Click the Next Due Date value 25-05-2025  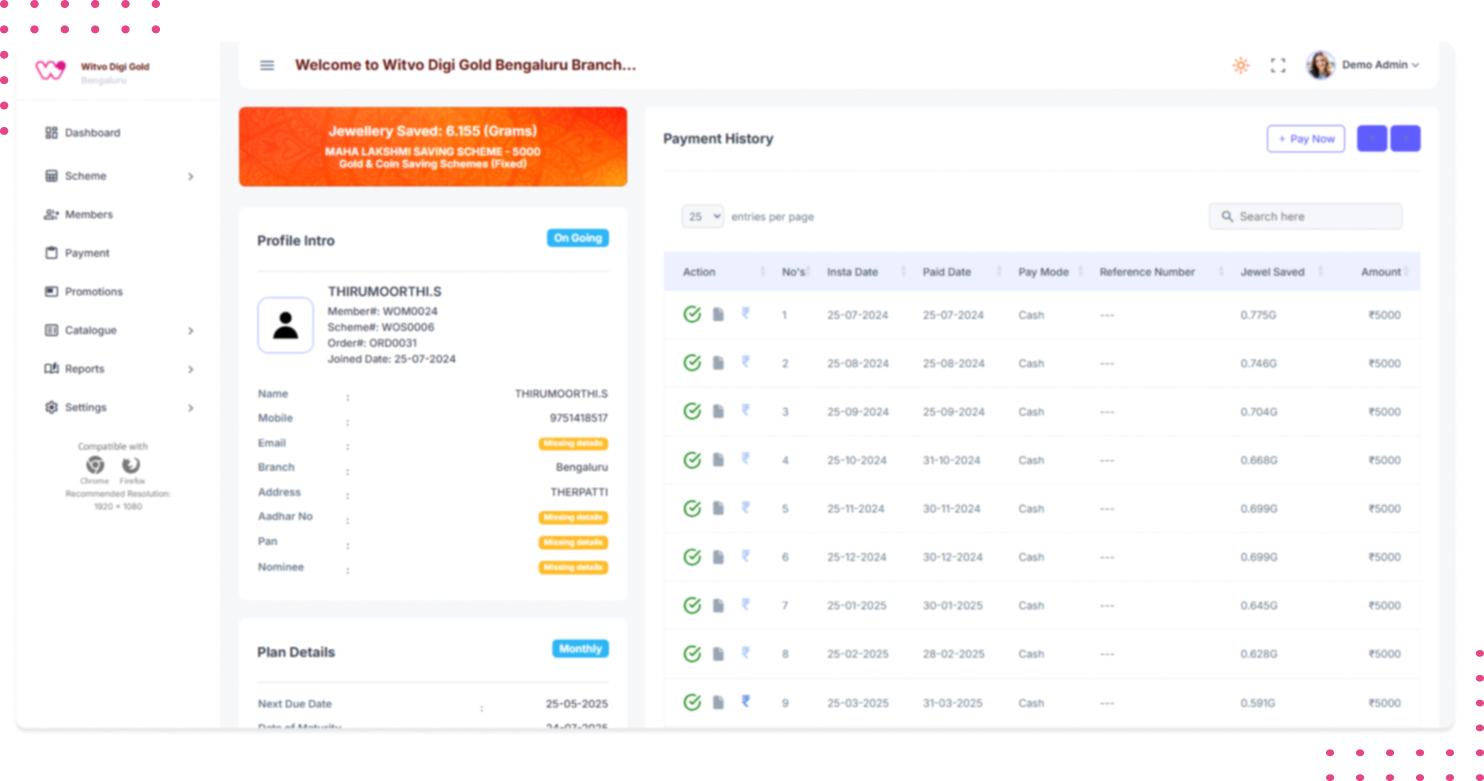576,704
